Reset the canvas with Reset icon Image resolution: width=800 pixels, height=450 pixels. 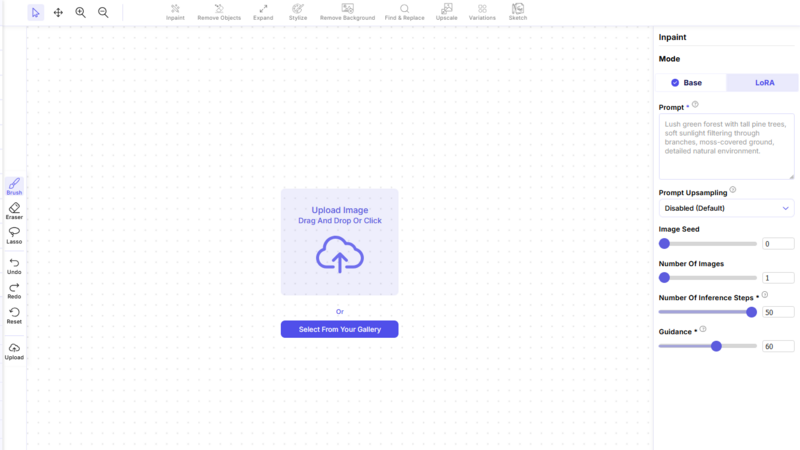[x=14, y=315]
